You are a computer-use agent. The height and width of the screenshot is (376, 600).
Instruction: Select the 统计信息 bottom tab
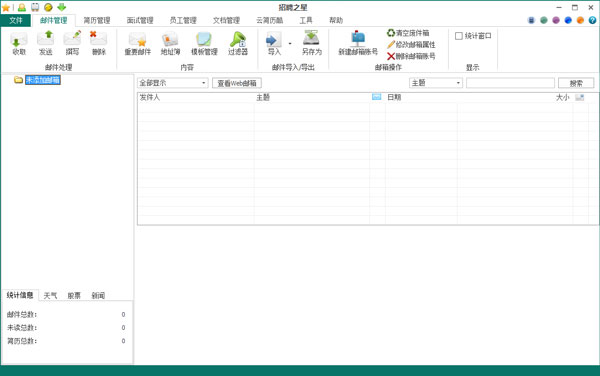[20, 295]
